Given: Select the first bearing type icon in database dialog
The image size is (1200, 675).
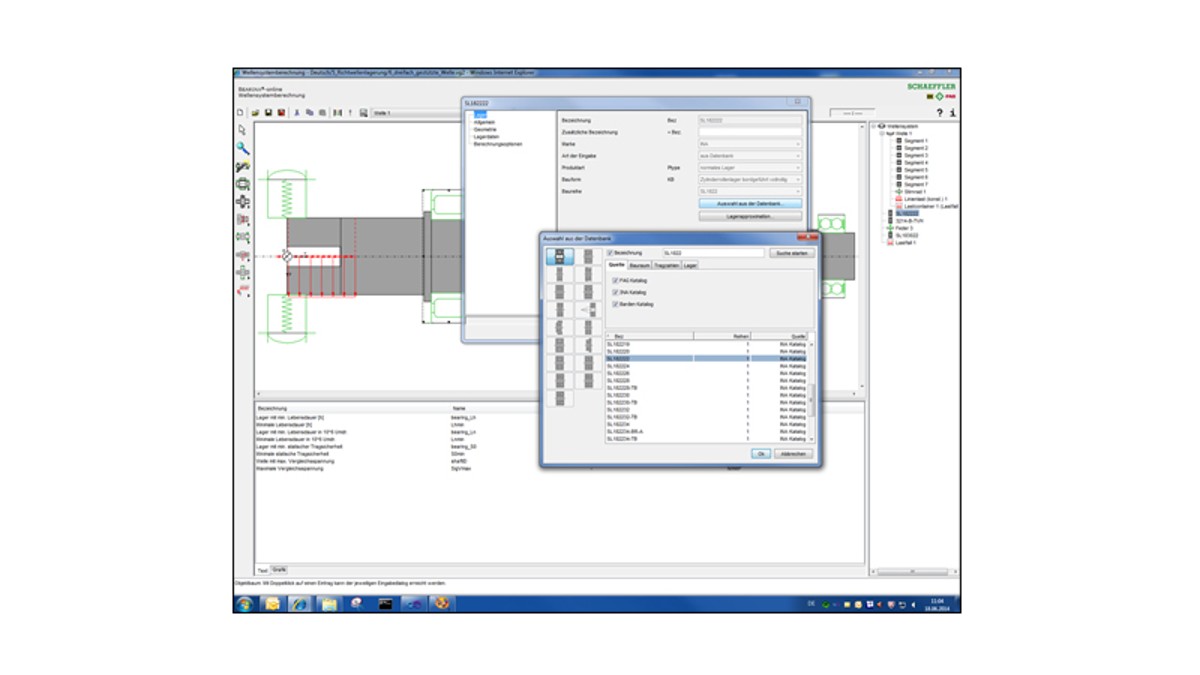Looking at the screenshot, I should (559, 257).
